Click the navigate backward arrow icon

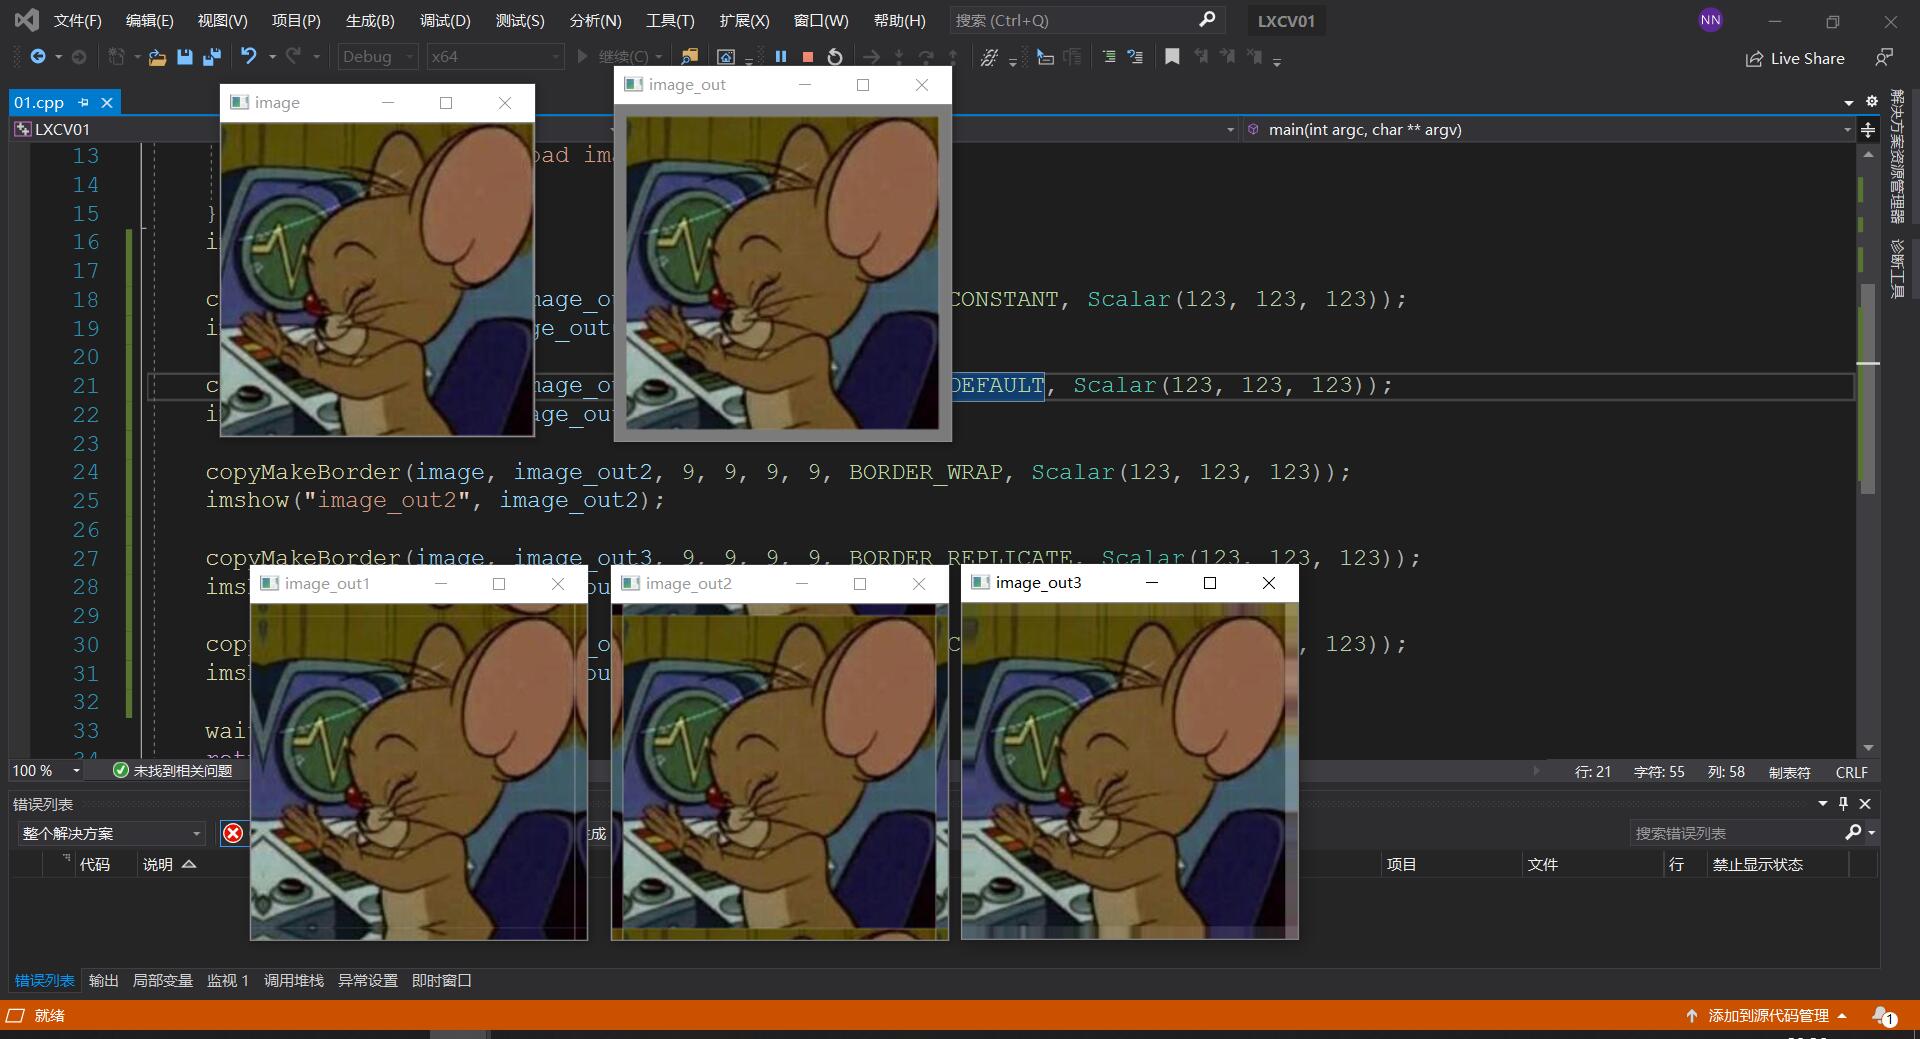pos(38,57)
